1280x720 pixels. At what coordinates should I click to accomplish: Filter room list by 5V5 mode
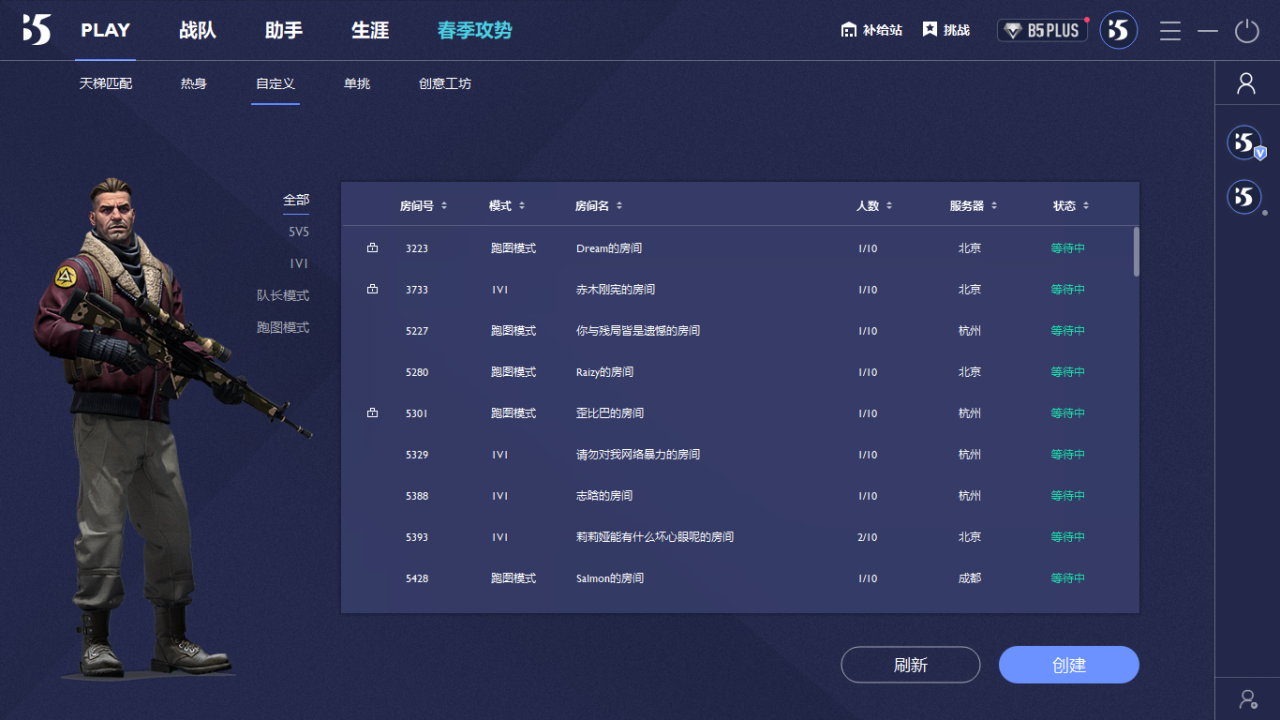click(x=298, y=232)
